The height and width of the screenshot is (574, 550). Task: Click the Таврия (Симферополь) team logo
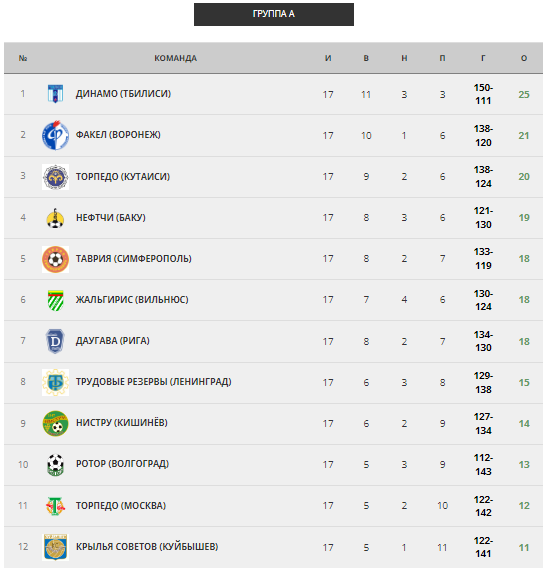point(55,259)
